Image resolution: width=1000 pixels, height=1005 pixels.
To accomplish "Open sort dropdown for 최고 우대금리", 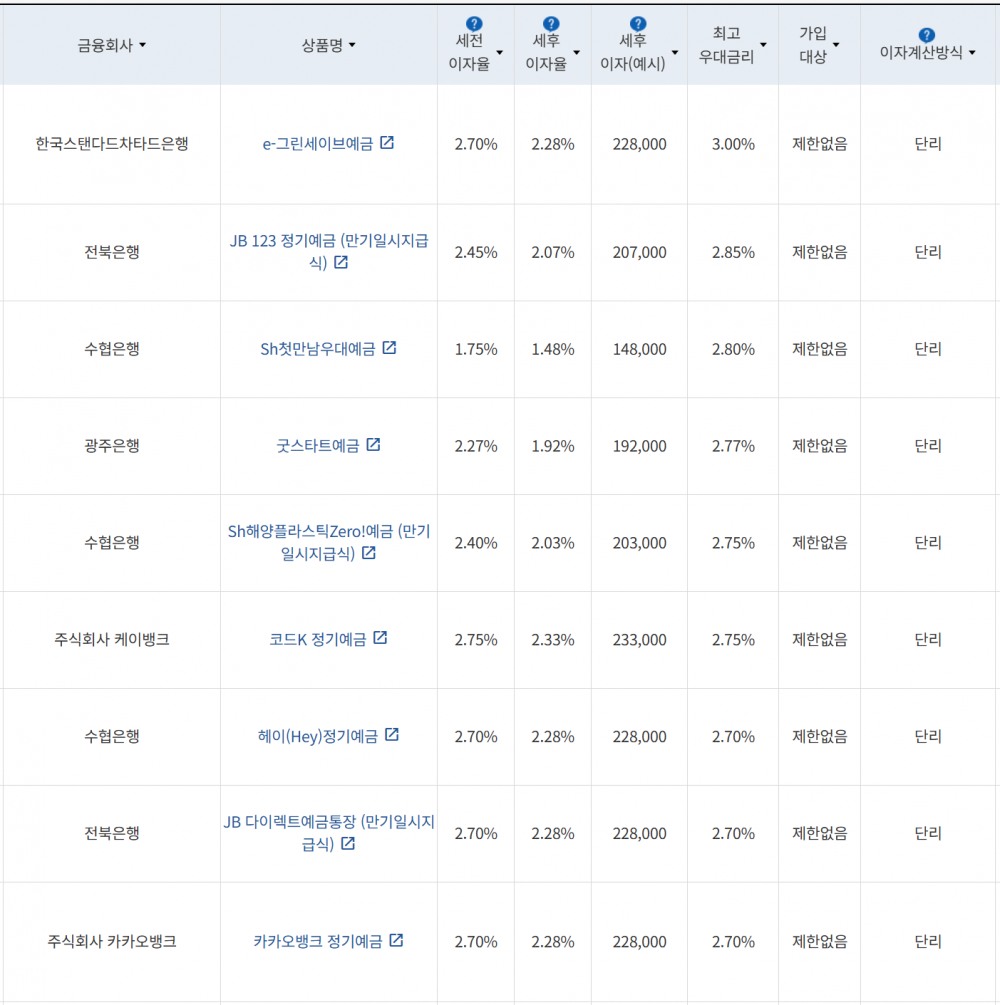I will pyautogui.click(x=762, y=44).
